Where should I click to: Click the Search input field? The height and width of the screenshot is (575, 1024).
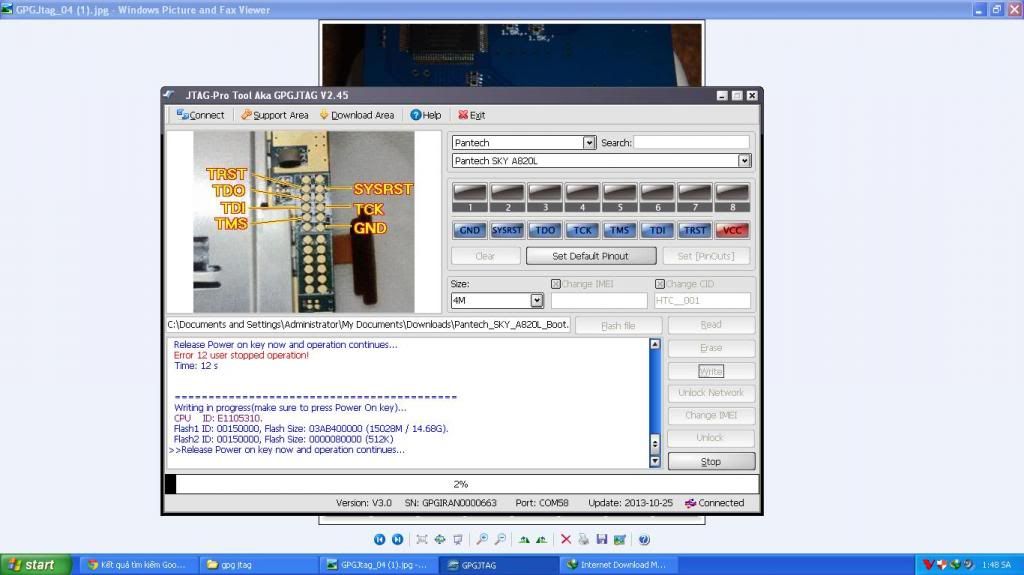pyautogui.click(x=692, y=142)
